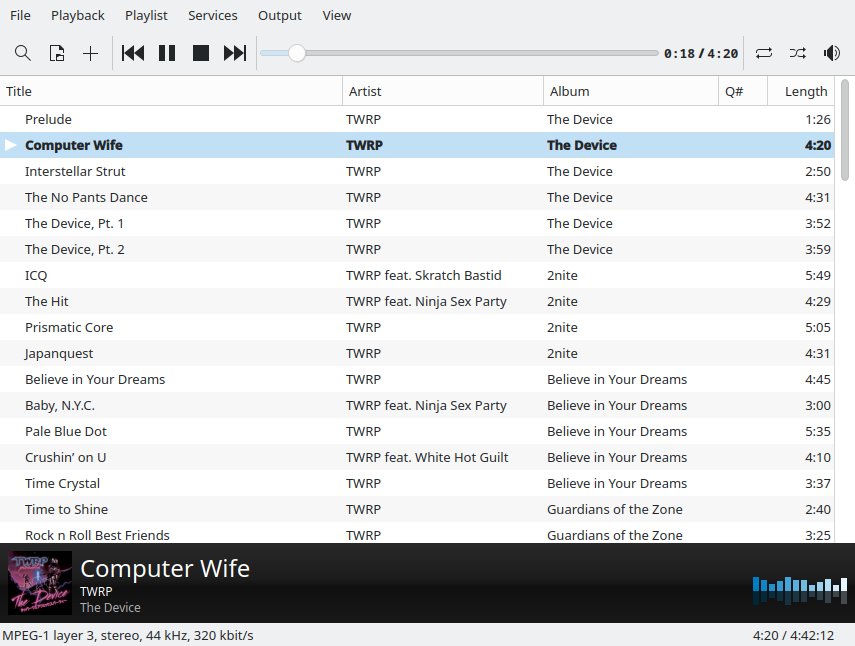Click The Device album art thumbnail
This screenshot has width=855, height=646.
click(40, 583)
